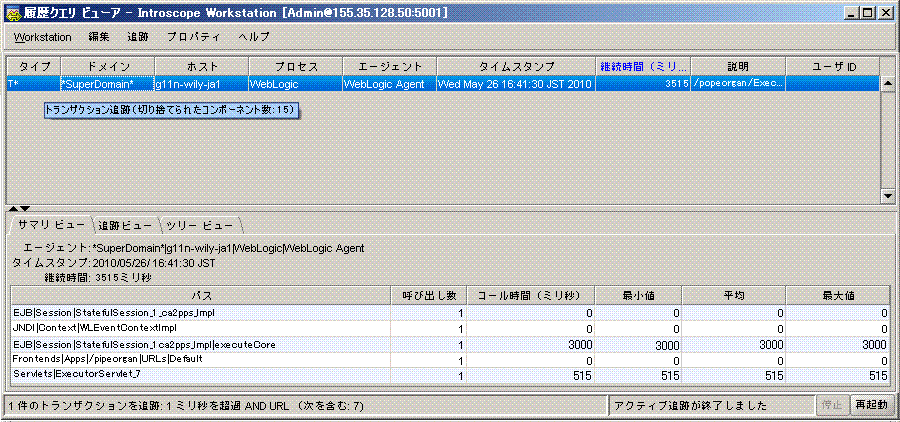Click the 515 call time in ExecutorServlet_7 row

[530, 375]
